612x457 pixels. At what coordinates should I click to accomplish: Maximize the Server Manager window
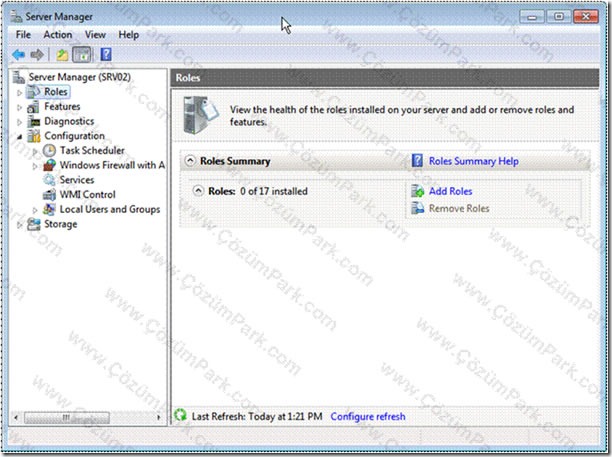[x=559, y=17]
